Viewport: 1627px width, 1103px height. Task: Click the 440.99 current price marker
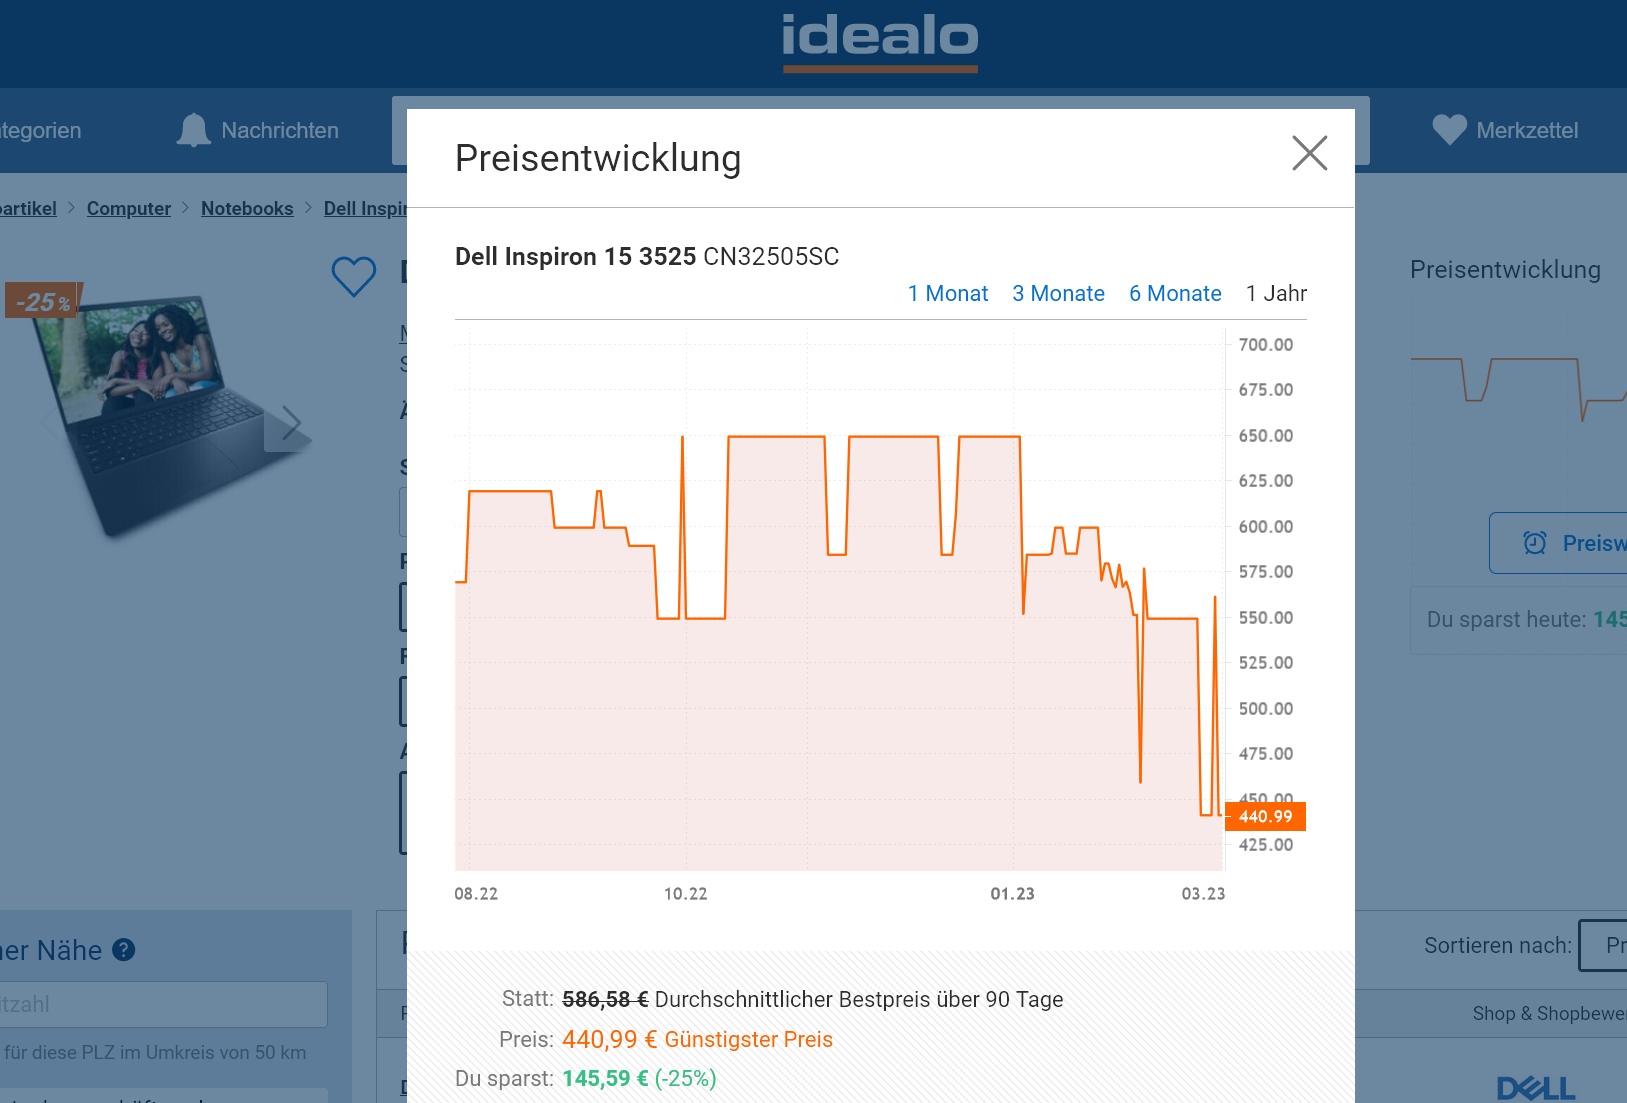pyautogui.click(x=1265, y=817)
